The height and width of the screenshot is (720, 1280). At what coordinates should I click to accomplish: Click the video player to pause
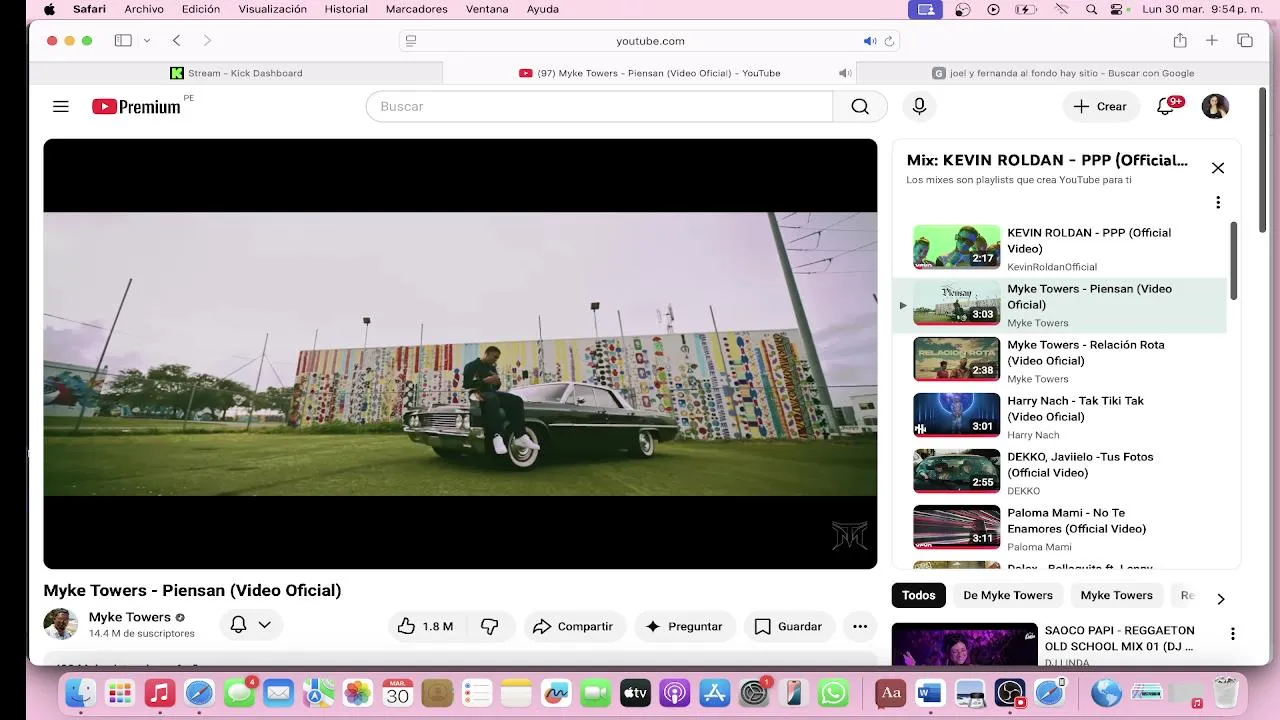[x=460, y=353]
